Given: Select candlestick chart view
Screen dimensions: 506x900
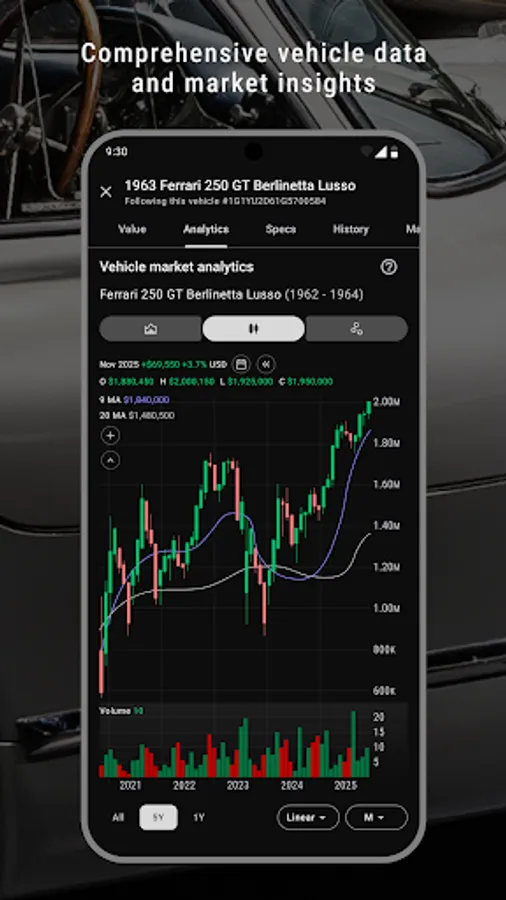Looking at the screenshot, I should tap(254, 329).
